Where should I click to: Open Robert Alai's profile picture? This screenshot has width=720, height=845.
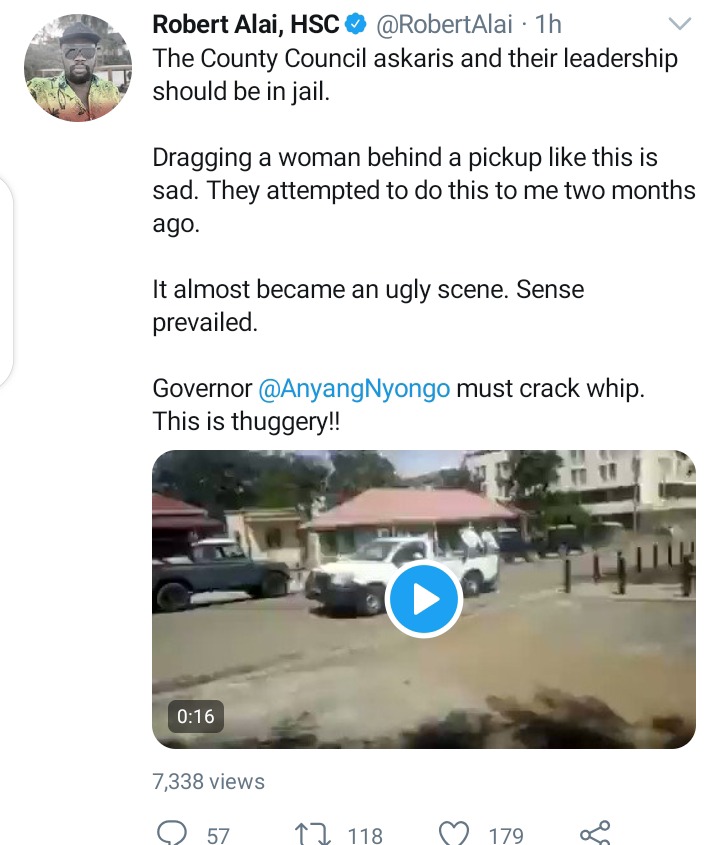78,68
